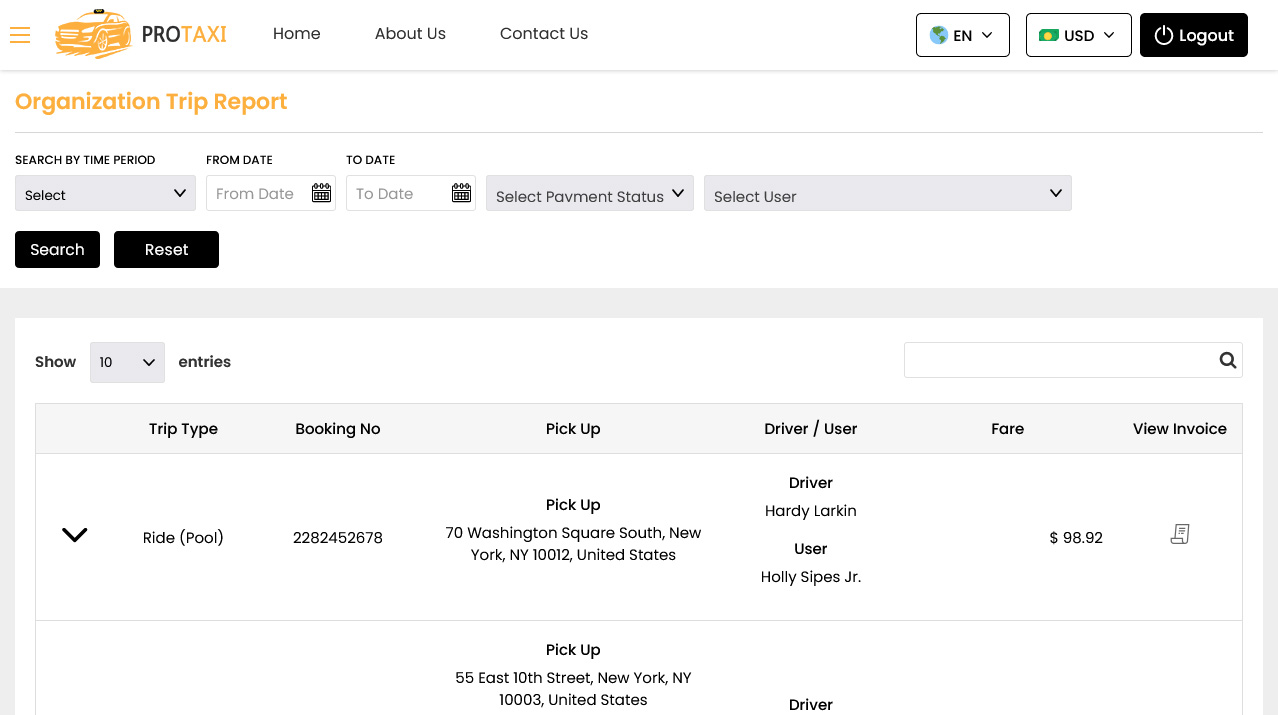Screen dimensions: 1278x715
Task: Click the table search magnifier icon
Action: (x=1228, y=360)
